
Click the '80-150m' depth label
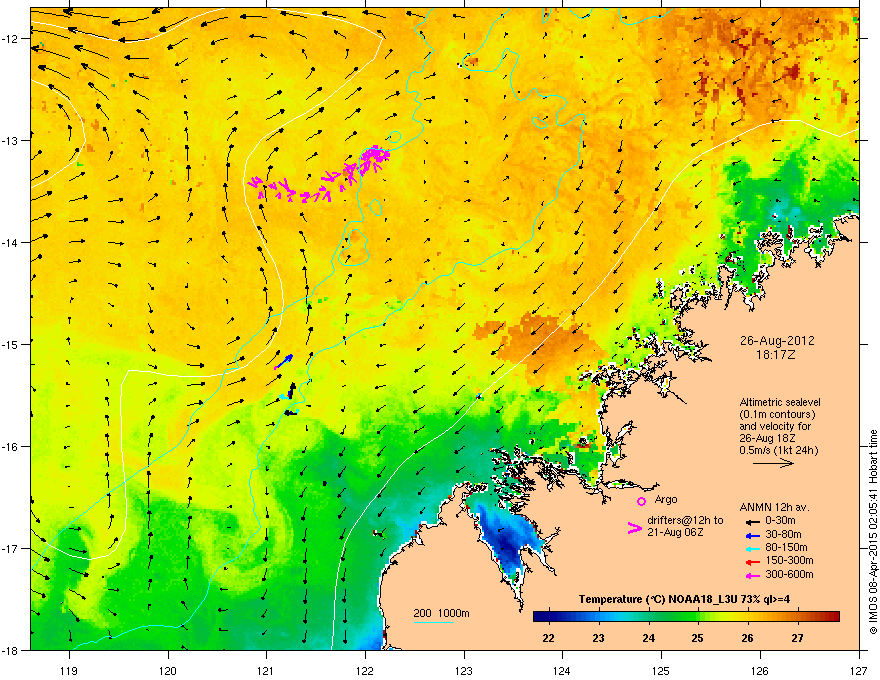click(x=786, y=548)
